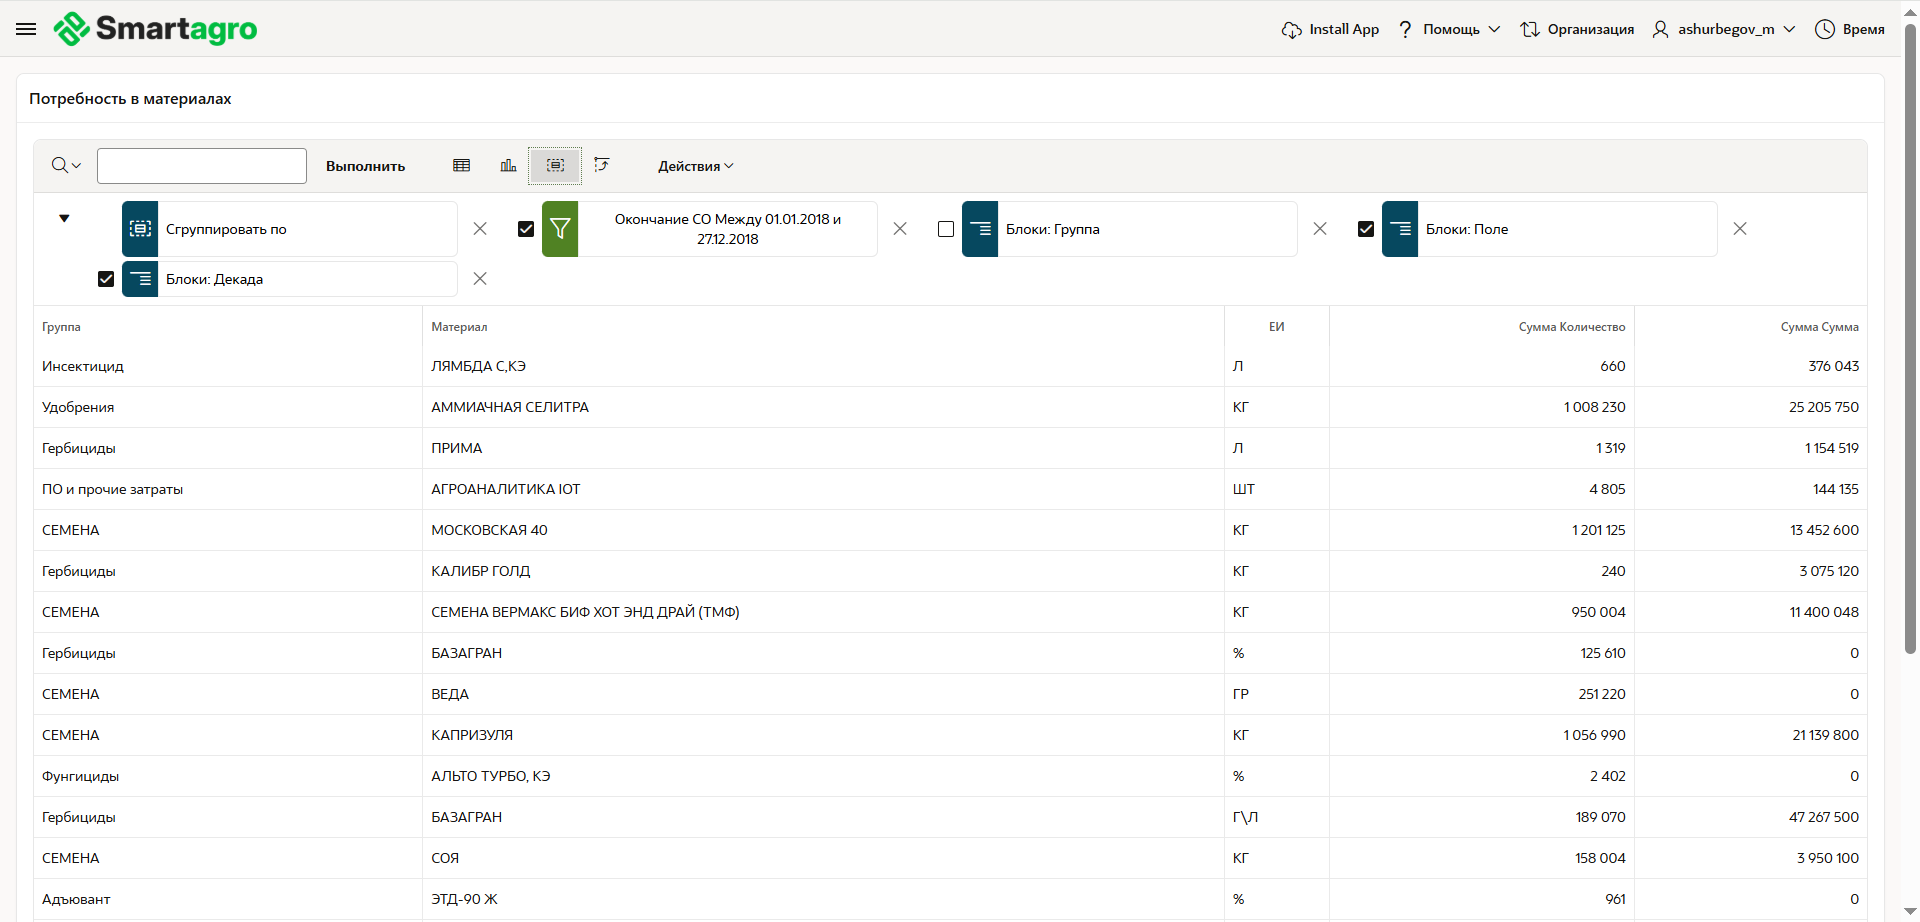Open the search column selector dropdown
The image size is (1920, 922).
[x=66, y=166]
